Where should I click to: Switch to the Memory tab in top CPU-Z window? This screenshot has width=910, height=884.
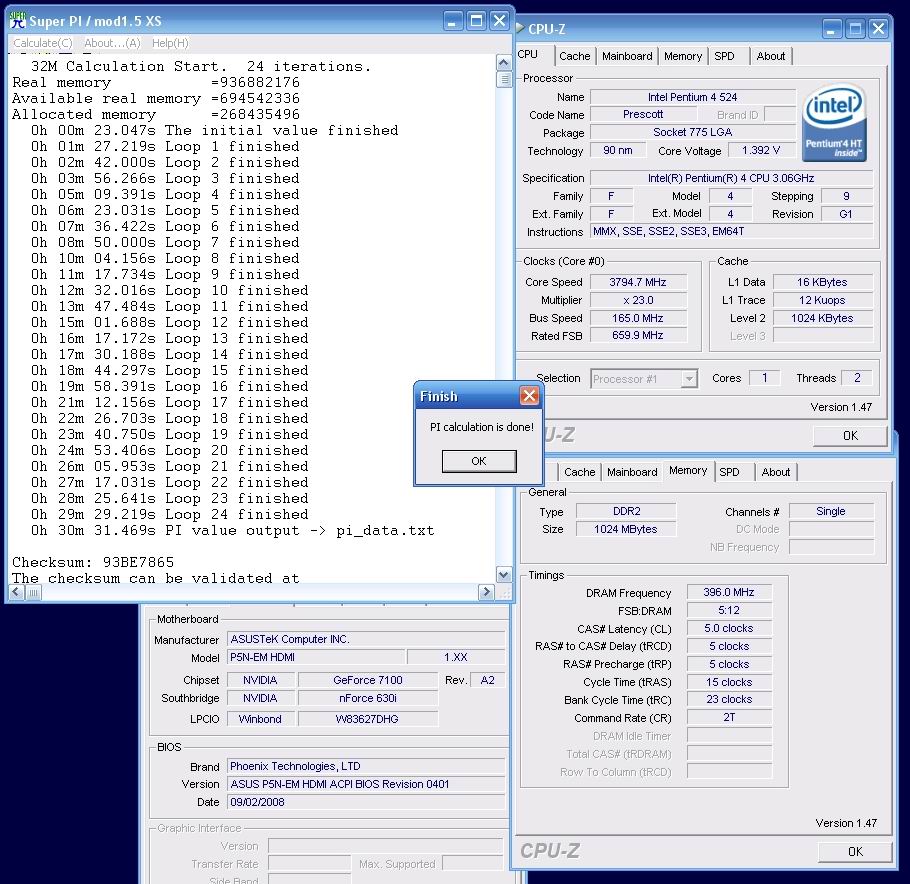pyautogui.click(x=682, y=56)
